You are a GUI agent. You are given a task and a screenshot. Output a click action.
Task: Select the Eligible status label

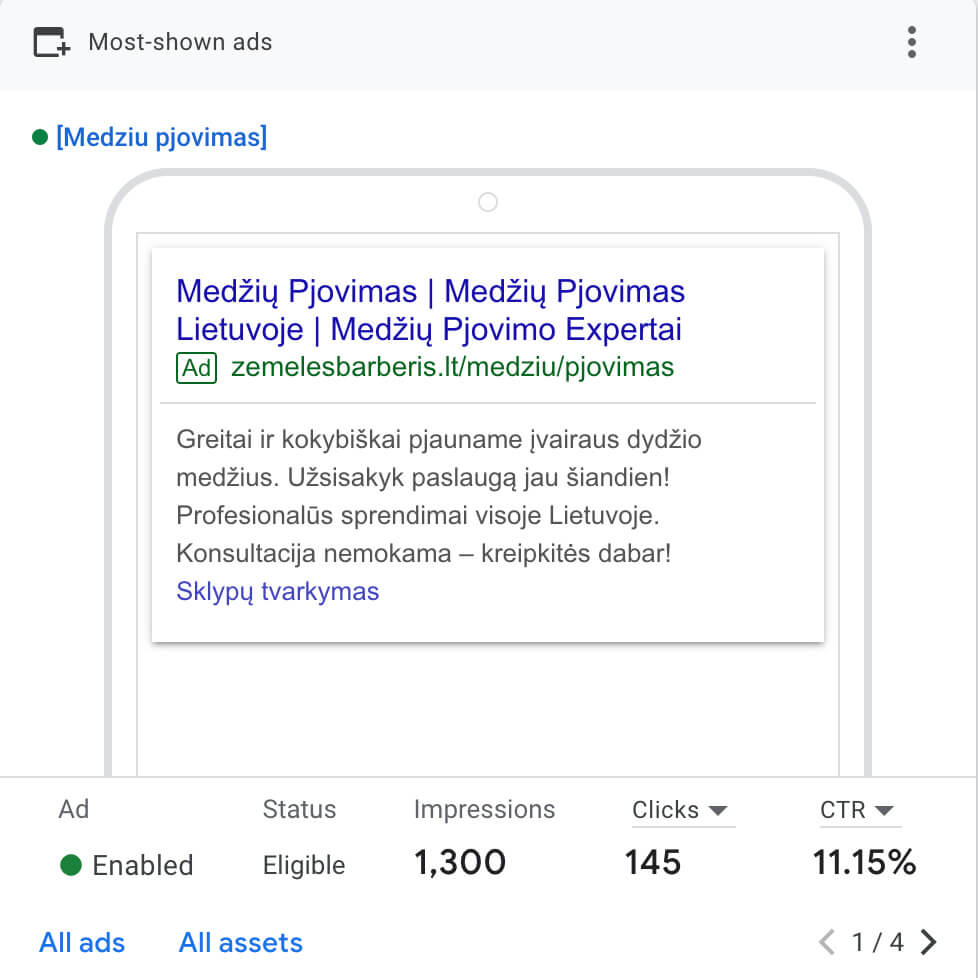(x=304, y=866)
